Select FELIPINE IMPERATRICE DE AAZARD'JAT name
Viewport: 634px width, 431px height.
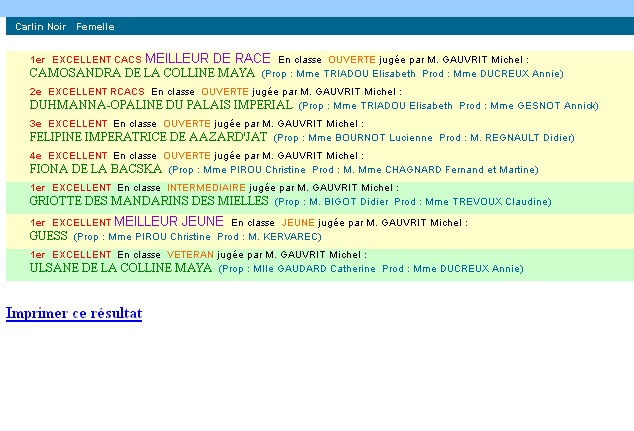coord(149,137)
